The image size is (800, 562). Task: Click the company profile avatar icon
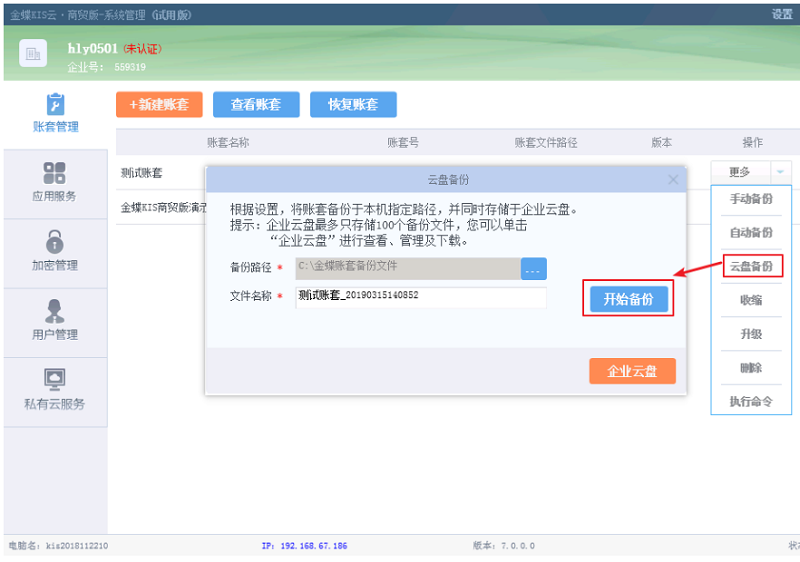[33, 55]
